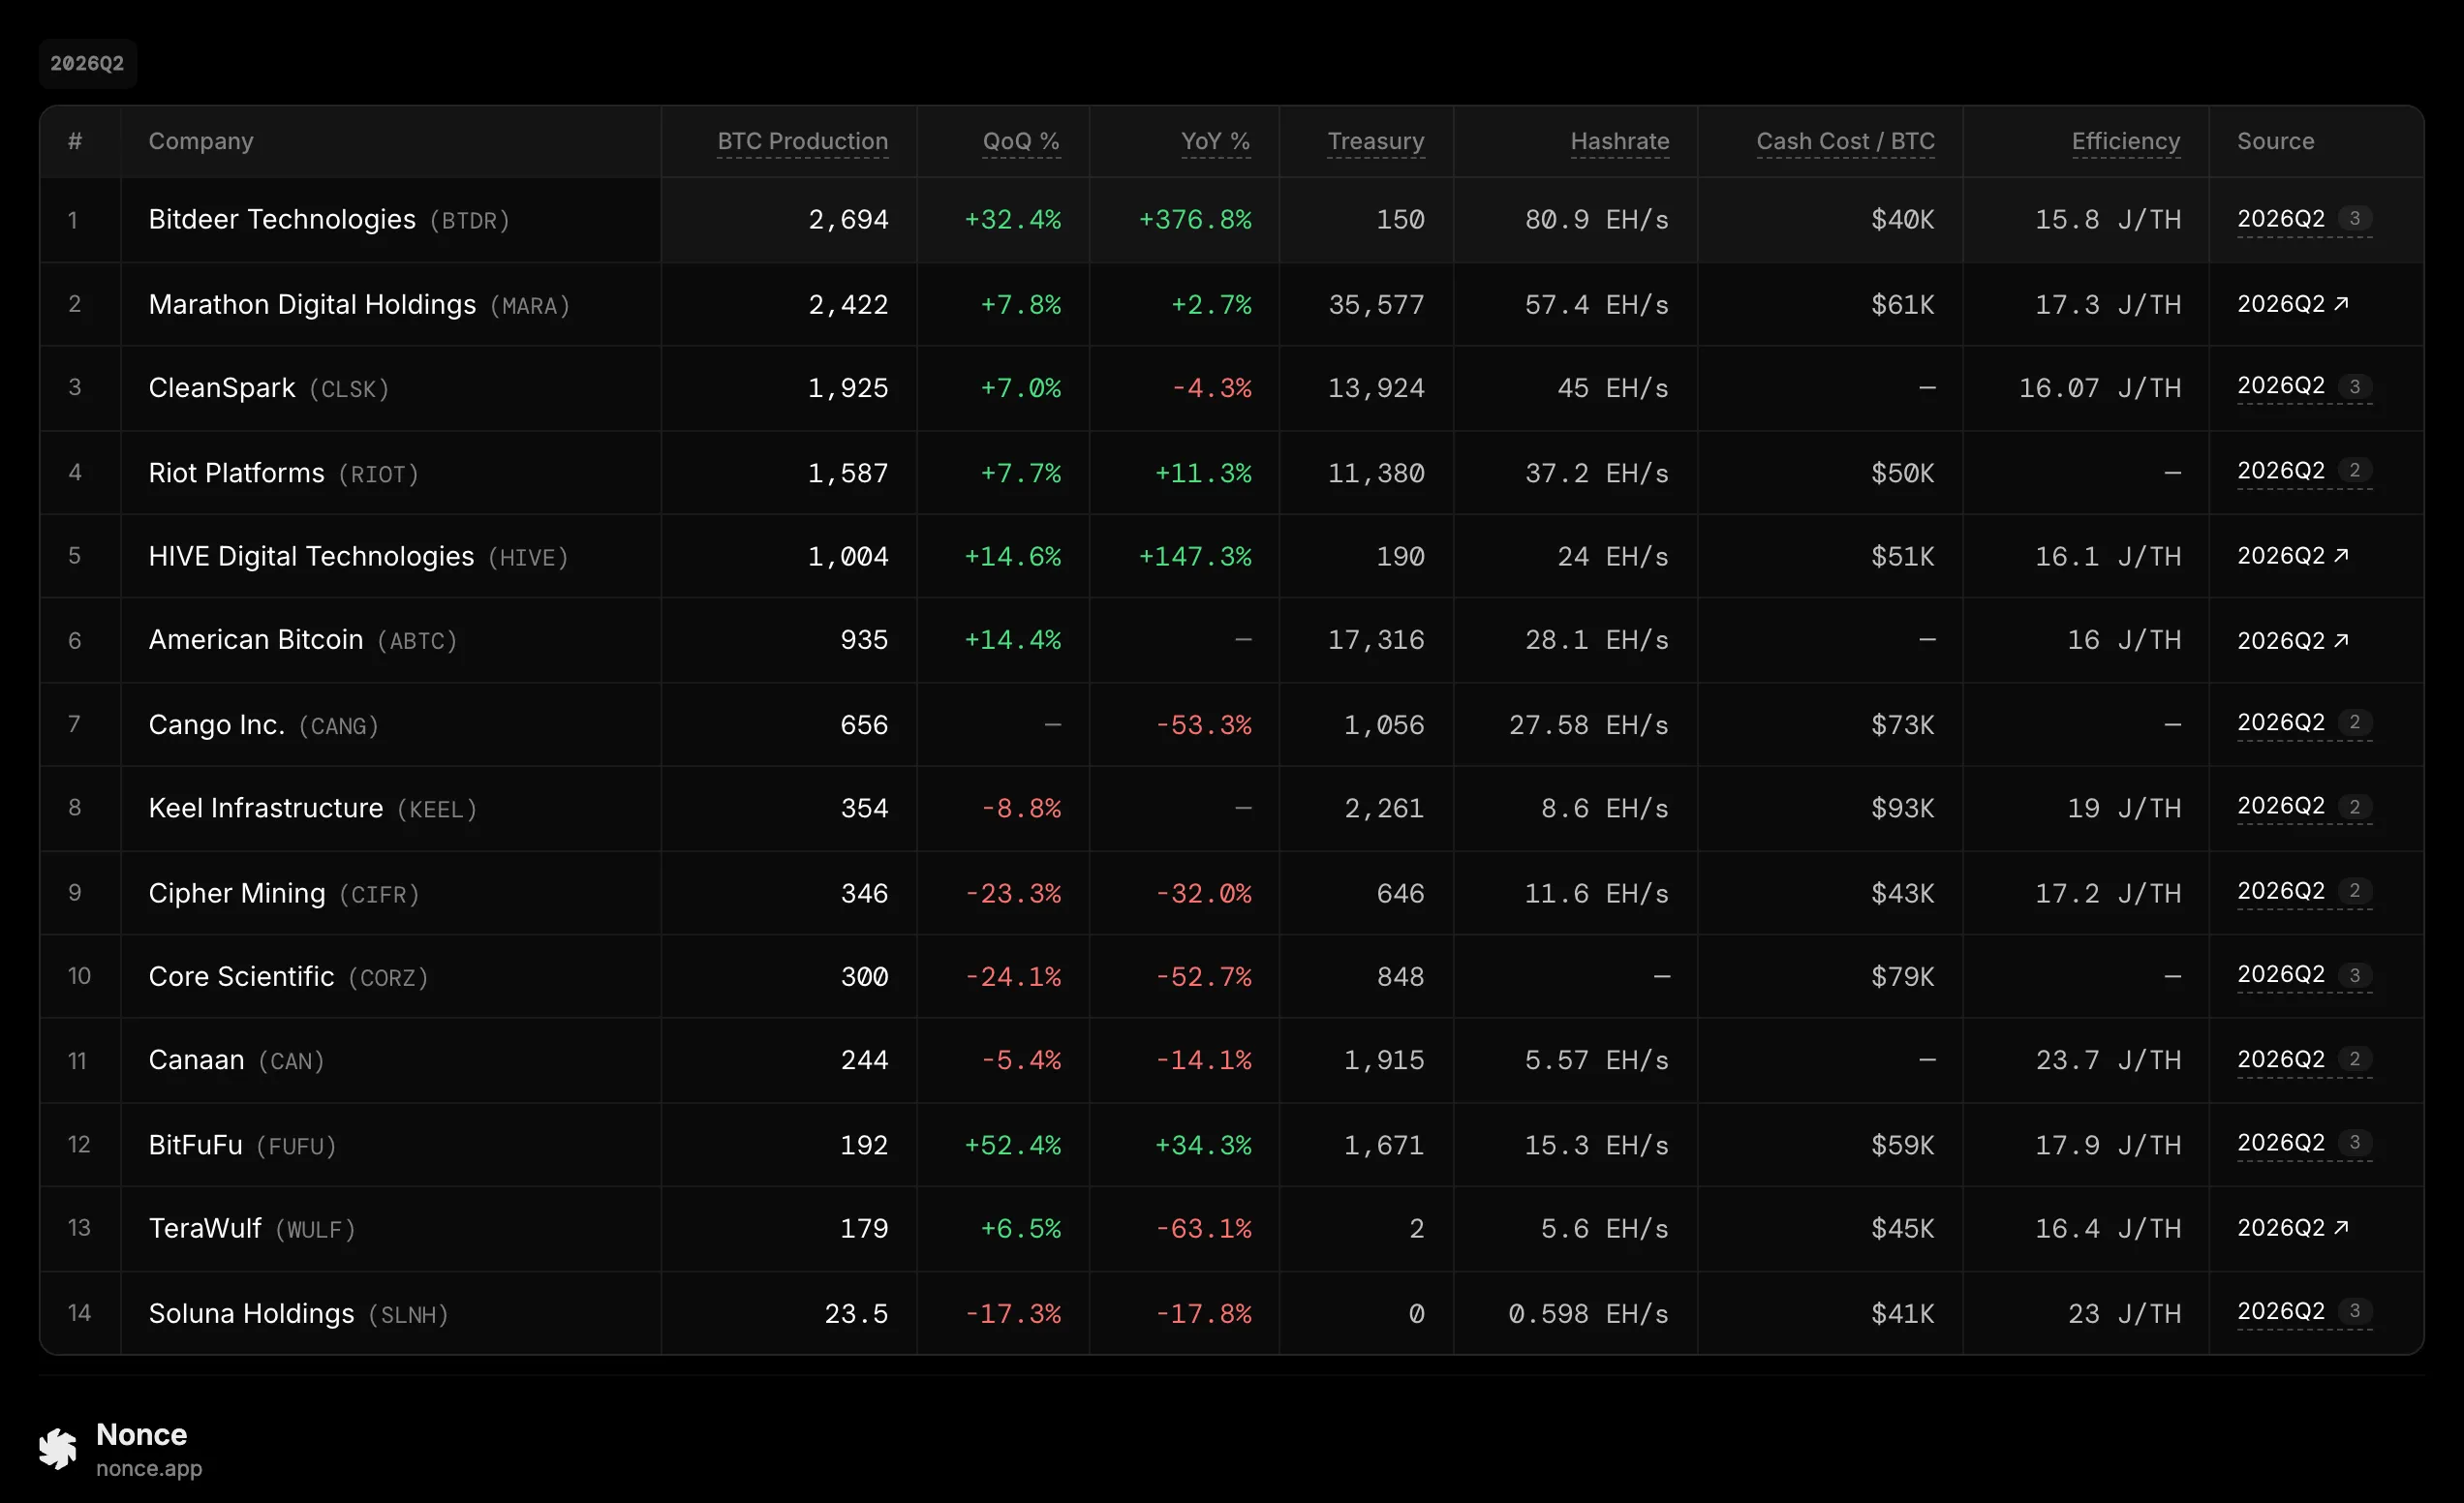The height and width of the screenshot is (1503, 2464).
Task: Open 2026Q2 source link for Cipher Mining
Action: tap(2281, 890)
